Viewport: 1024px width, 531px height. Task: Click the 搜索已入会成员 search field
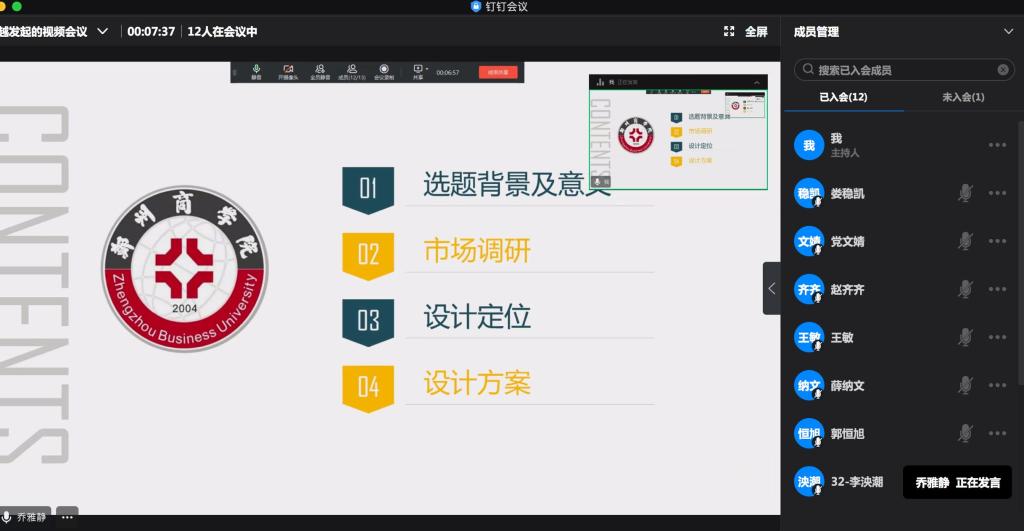[x=904, y=70]
